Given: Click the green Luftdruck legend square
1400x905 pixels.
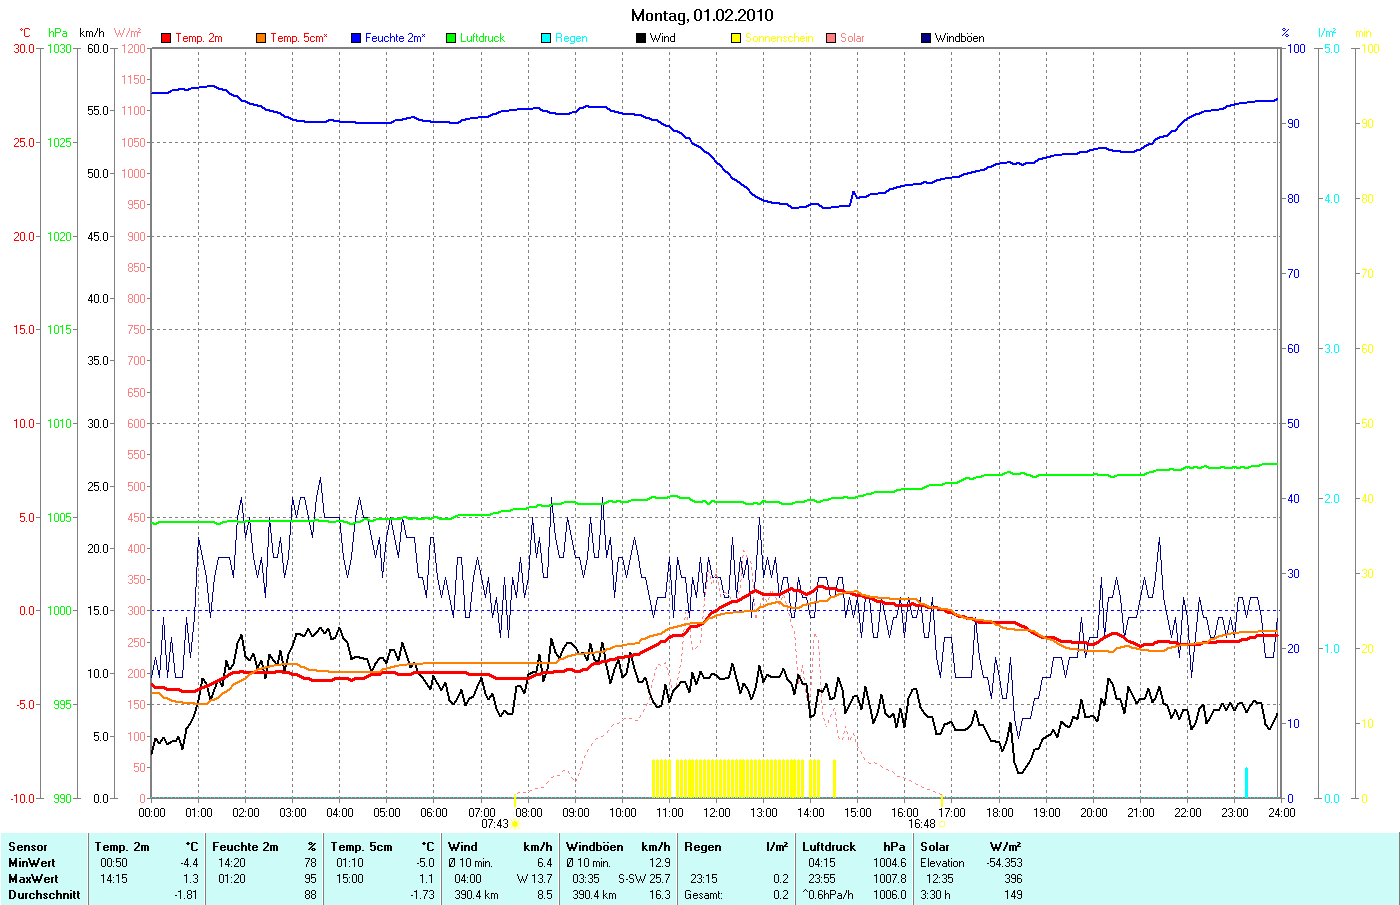Looking at the screenshot, I should click(451, 38).
